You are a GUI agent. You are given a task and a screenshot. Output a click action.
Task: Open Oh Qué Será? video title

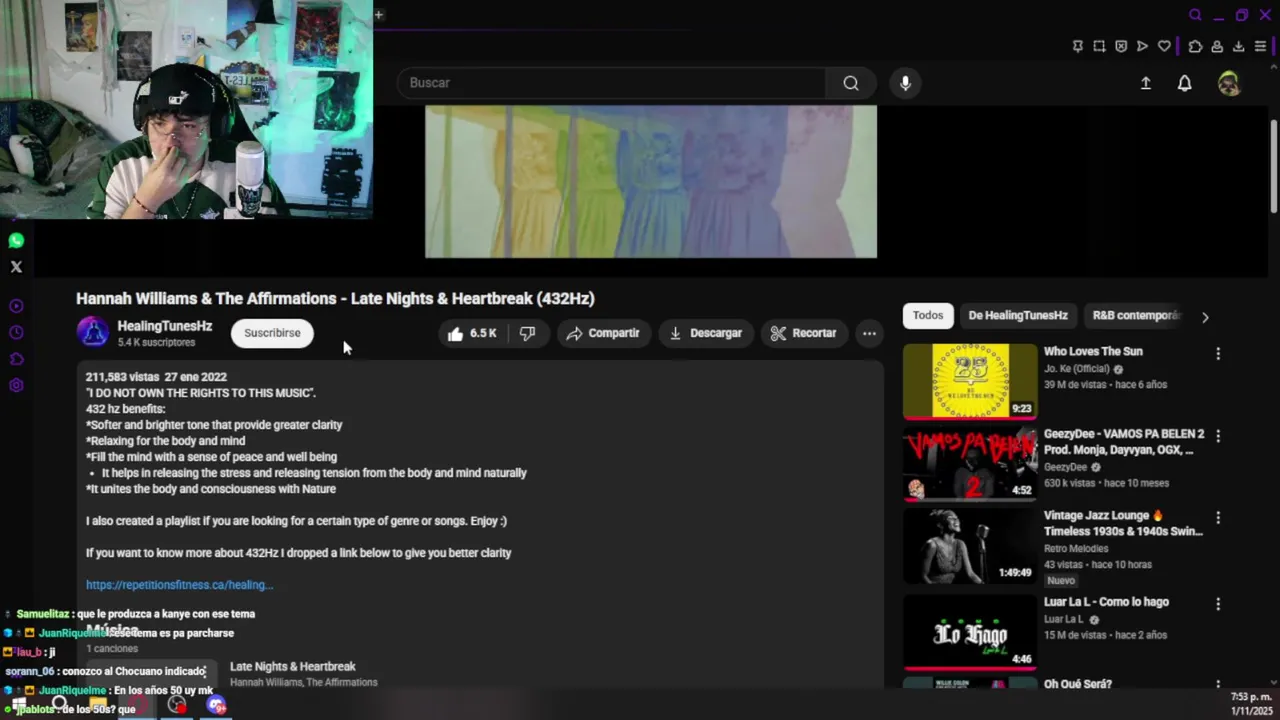coord(1078,684)
